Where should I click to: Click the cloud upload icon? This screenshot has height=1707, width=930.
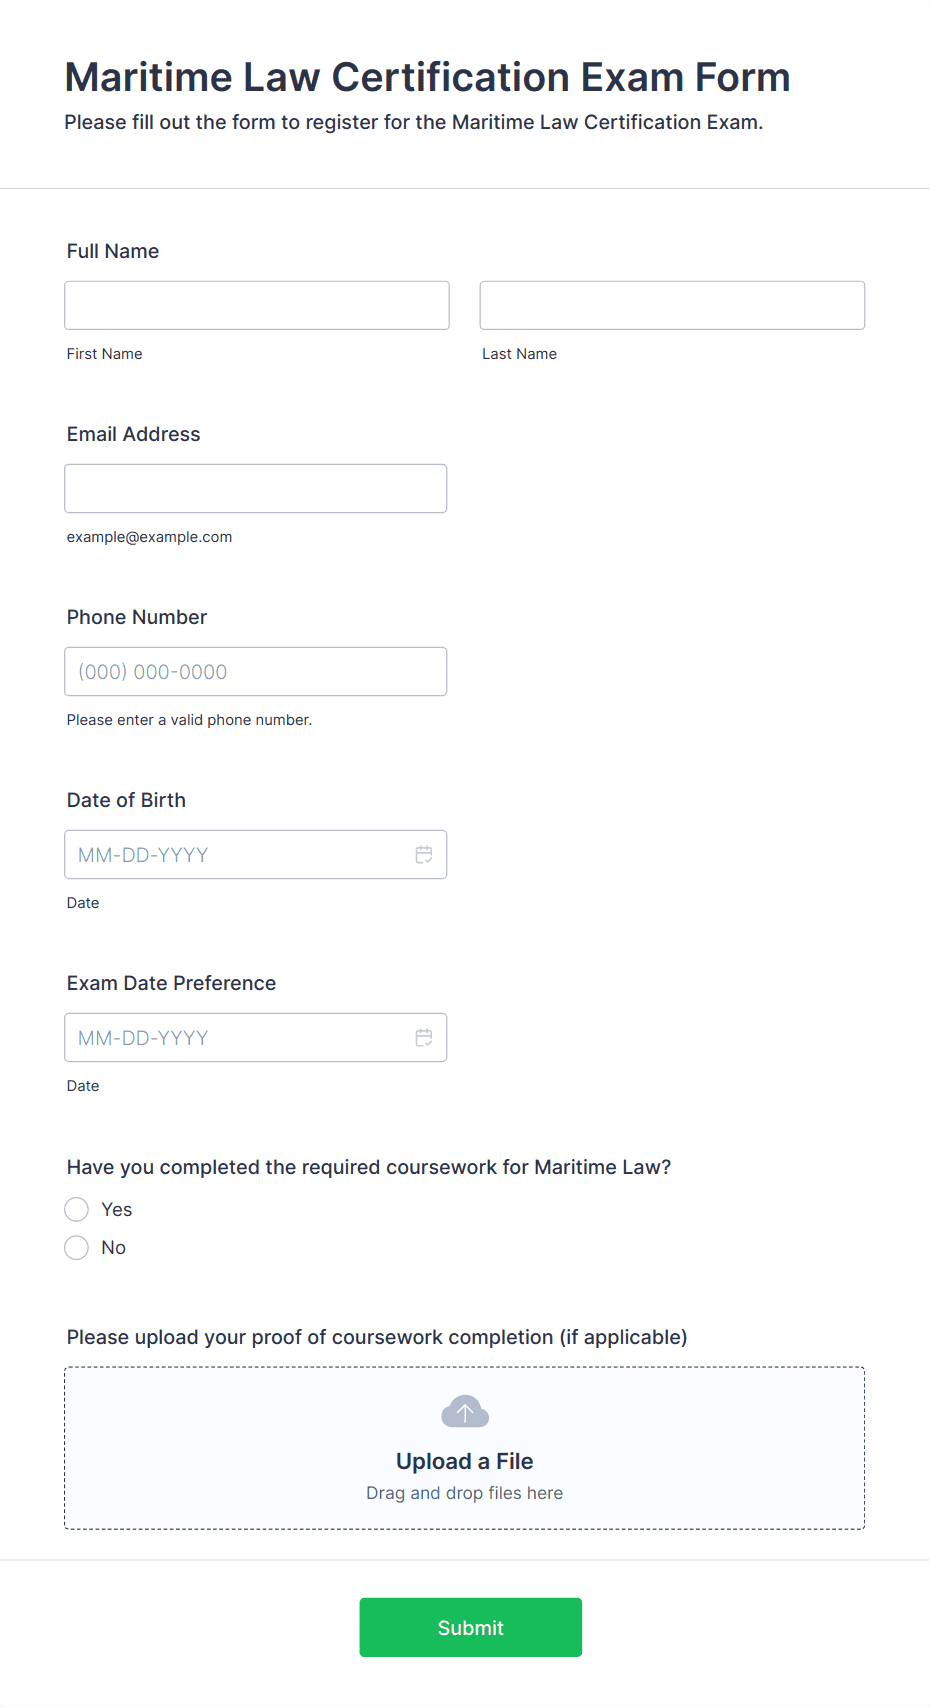point(465,1412)
